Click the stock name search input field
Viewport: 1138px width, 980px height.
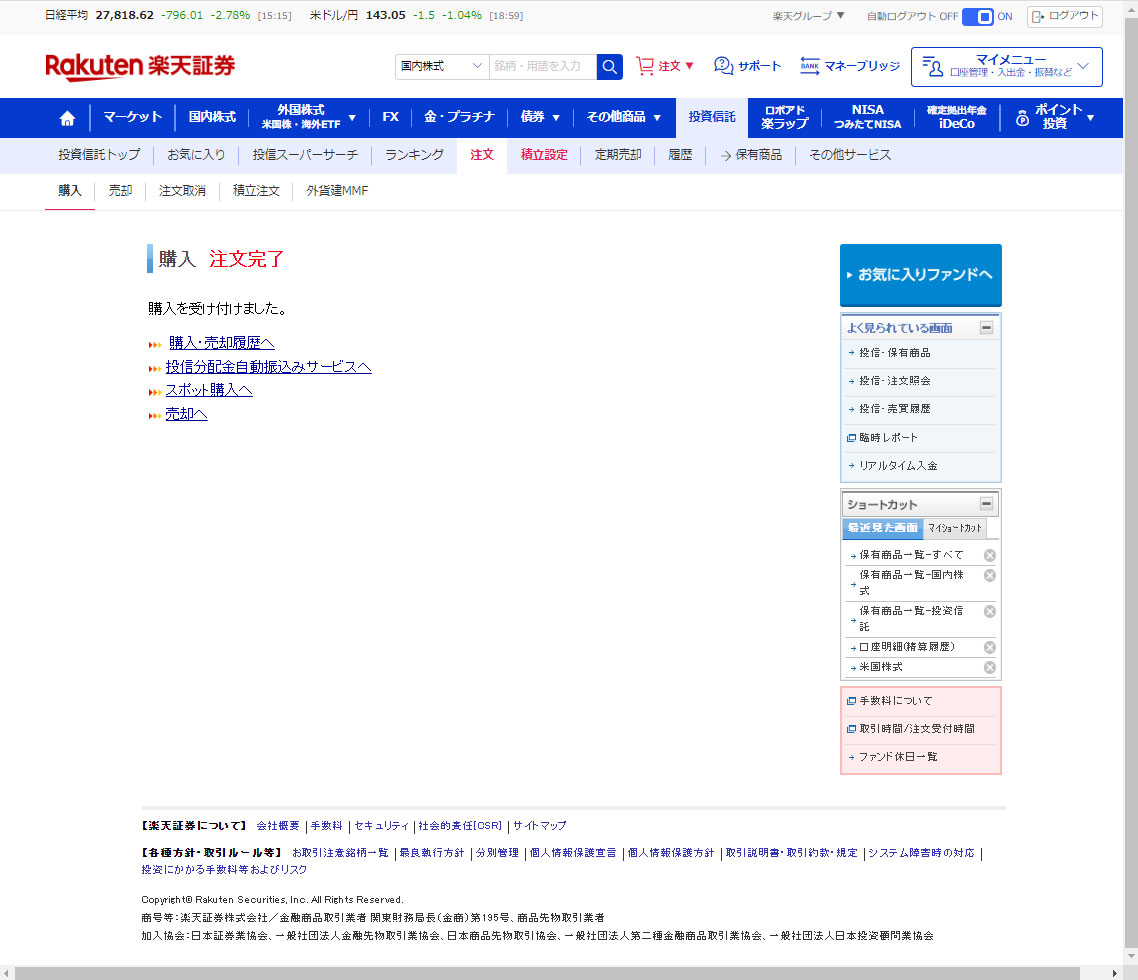click(542, 67)
